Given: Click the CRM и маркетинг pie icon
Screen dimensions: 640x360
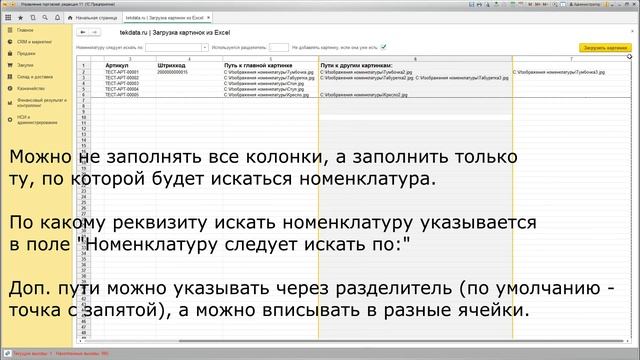Looking at the screenshot, I should [10, 42].
